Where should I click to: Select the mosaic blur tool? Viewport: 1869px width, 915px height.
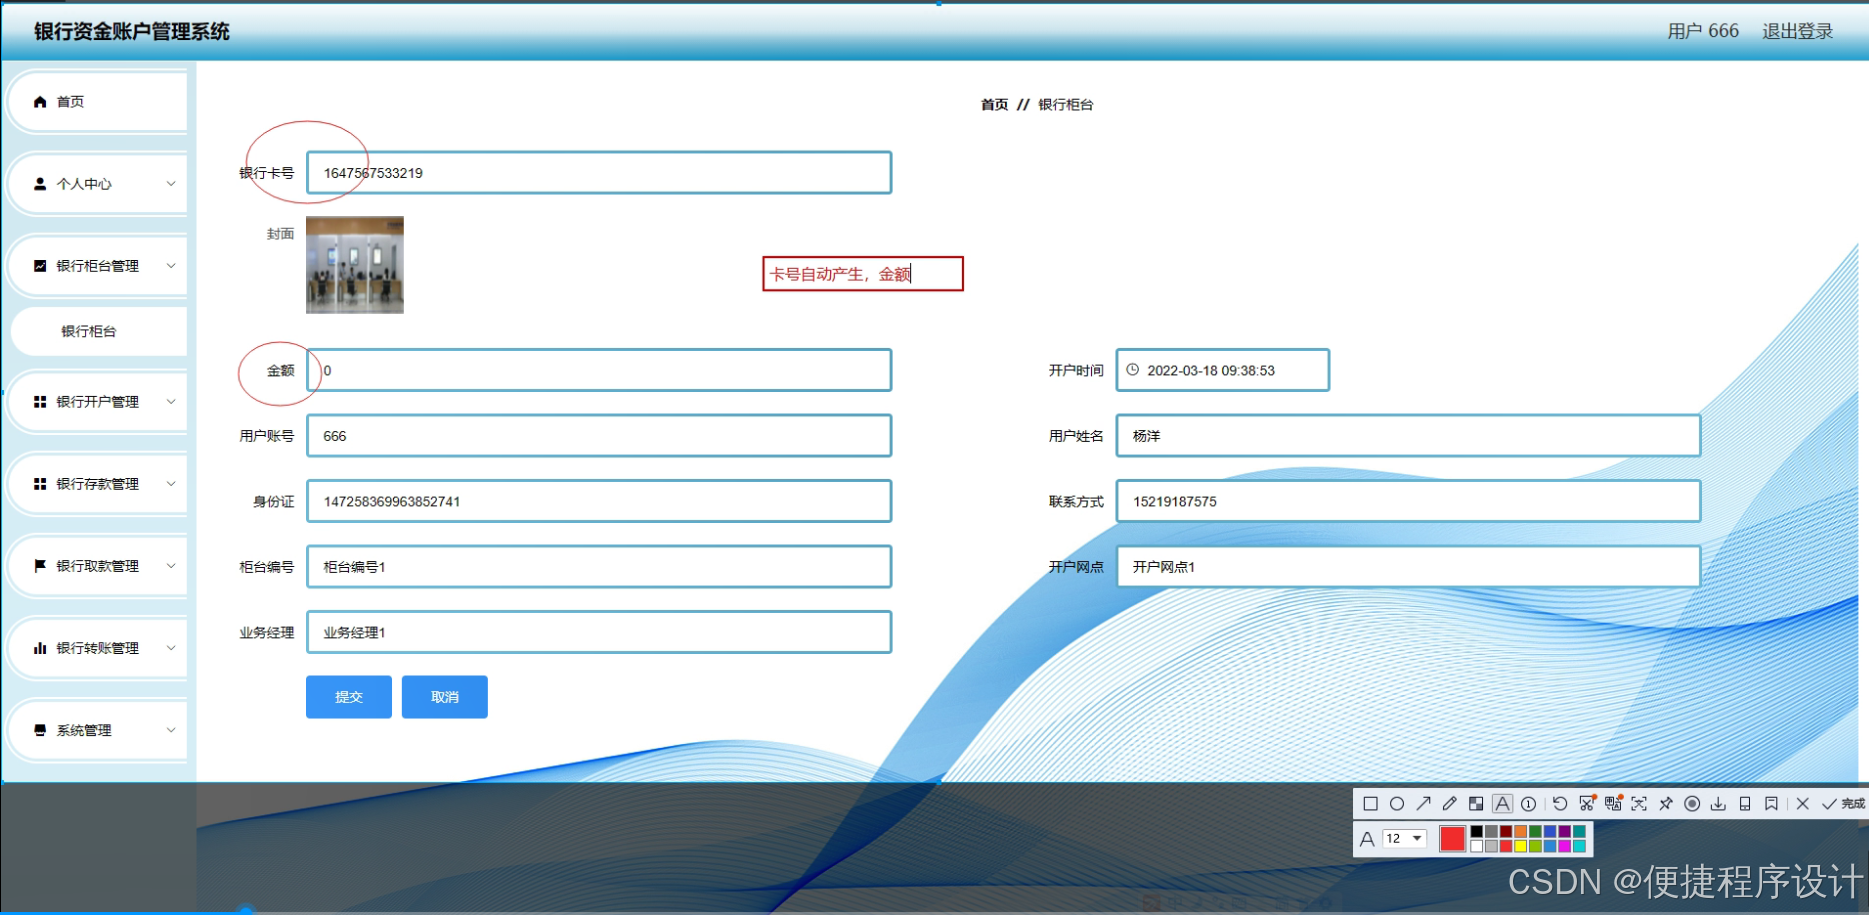(1476, 804)
